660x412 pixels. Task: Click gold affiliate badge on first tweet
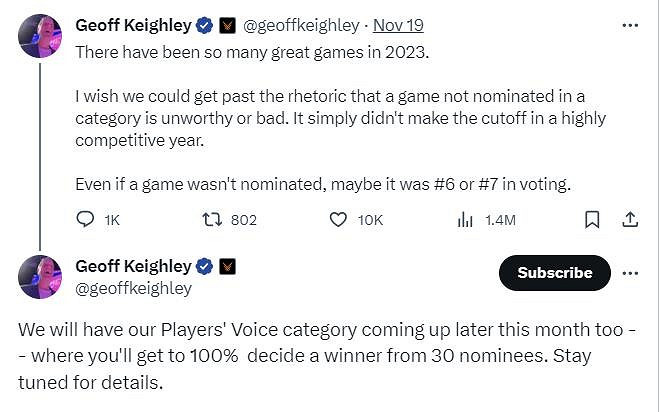click(228, 27)
